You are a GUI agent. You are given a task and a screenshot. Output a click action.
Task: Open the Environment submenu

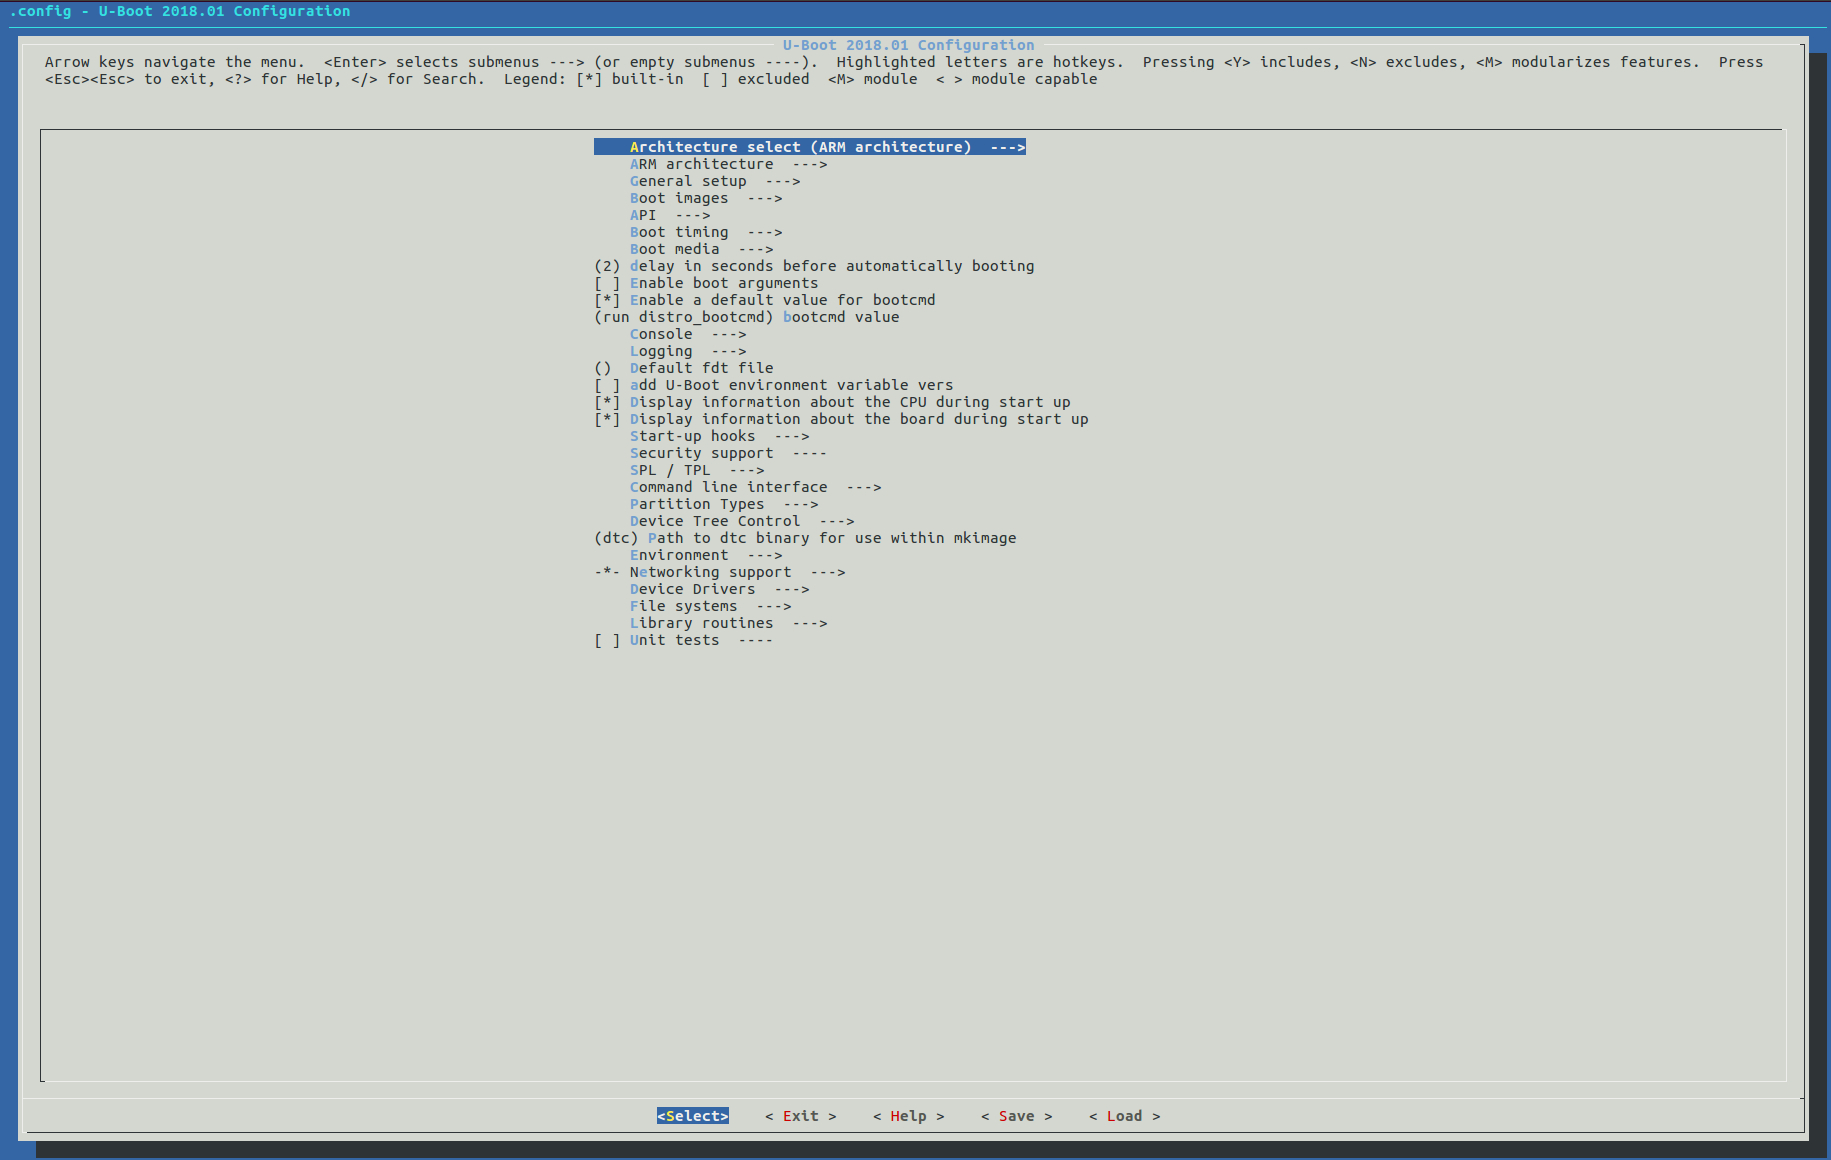click(x=706, y=555)
